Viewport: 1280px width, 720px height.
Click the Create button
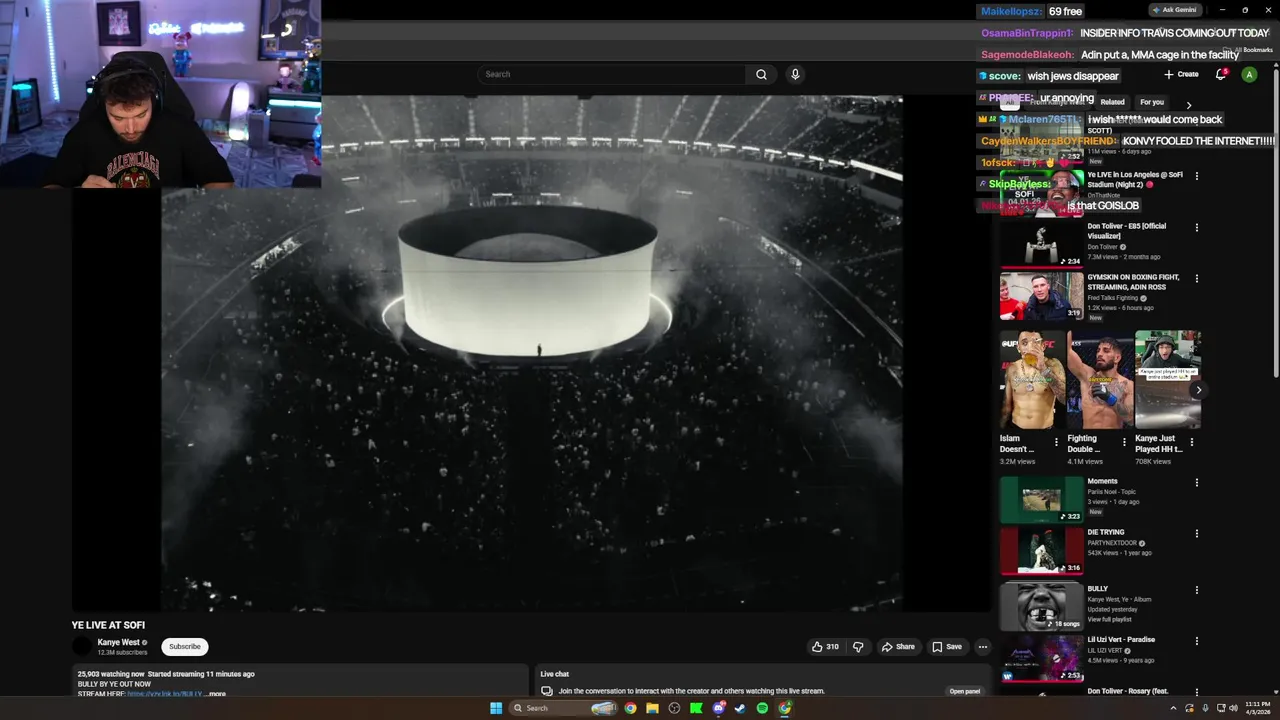[1181, 74]
